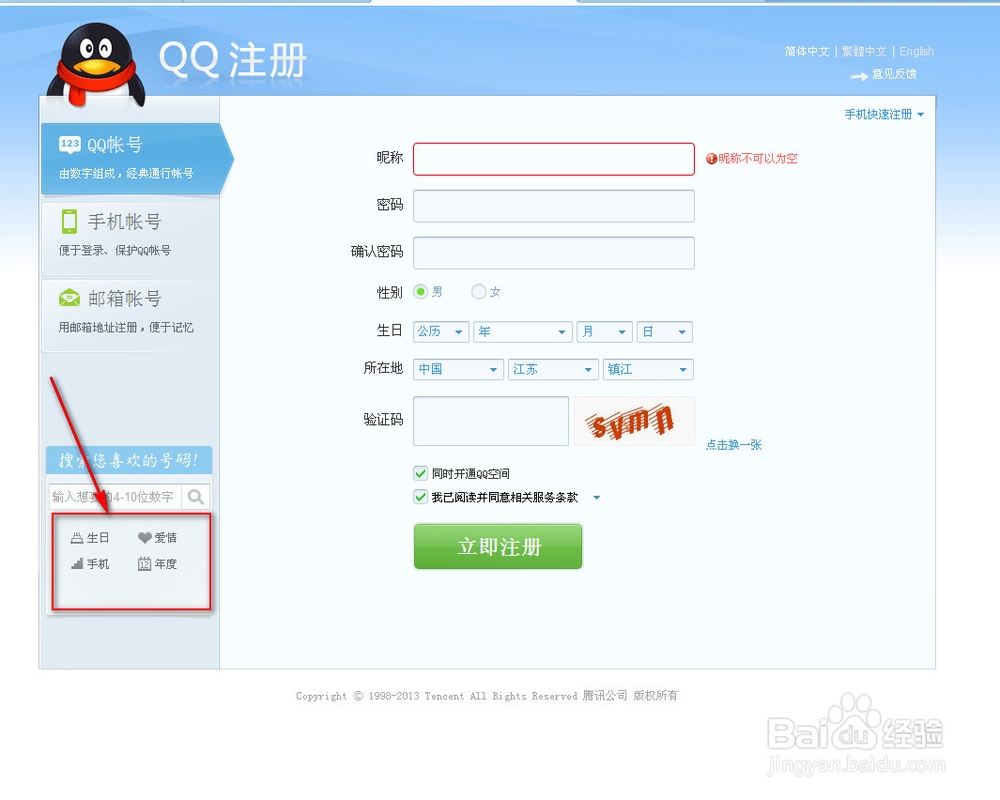This screenshot has width=1000, height=800.
Task: Click the red error icon beside 昵称不可以为空
Action: (x=711, y=159)
